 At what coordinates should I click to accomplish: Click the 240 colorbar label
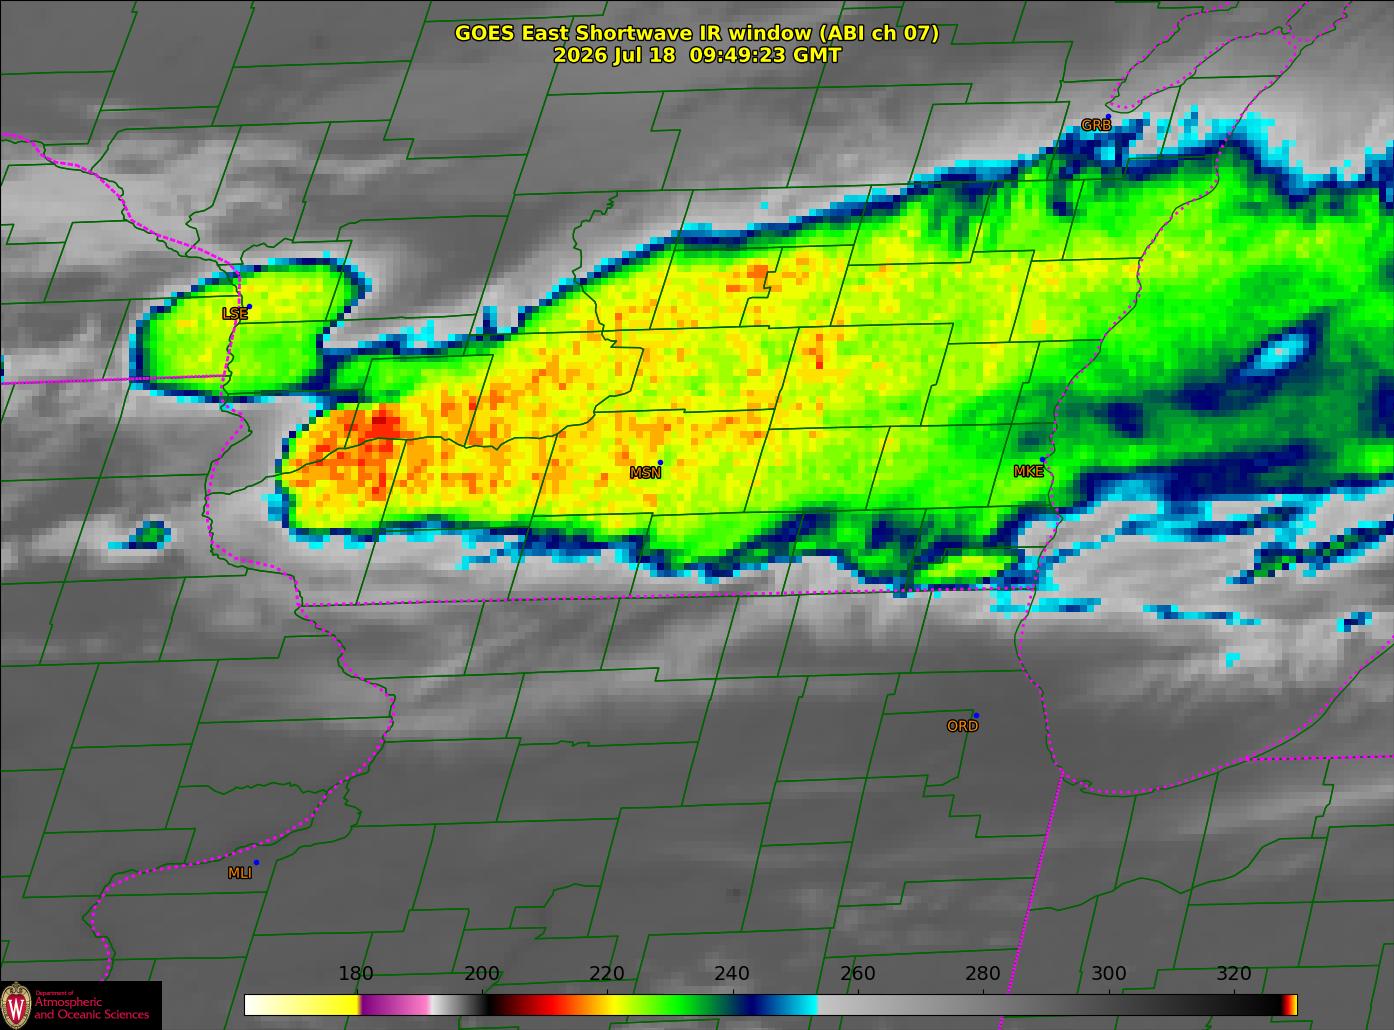[732, 974]
